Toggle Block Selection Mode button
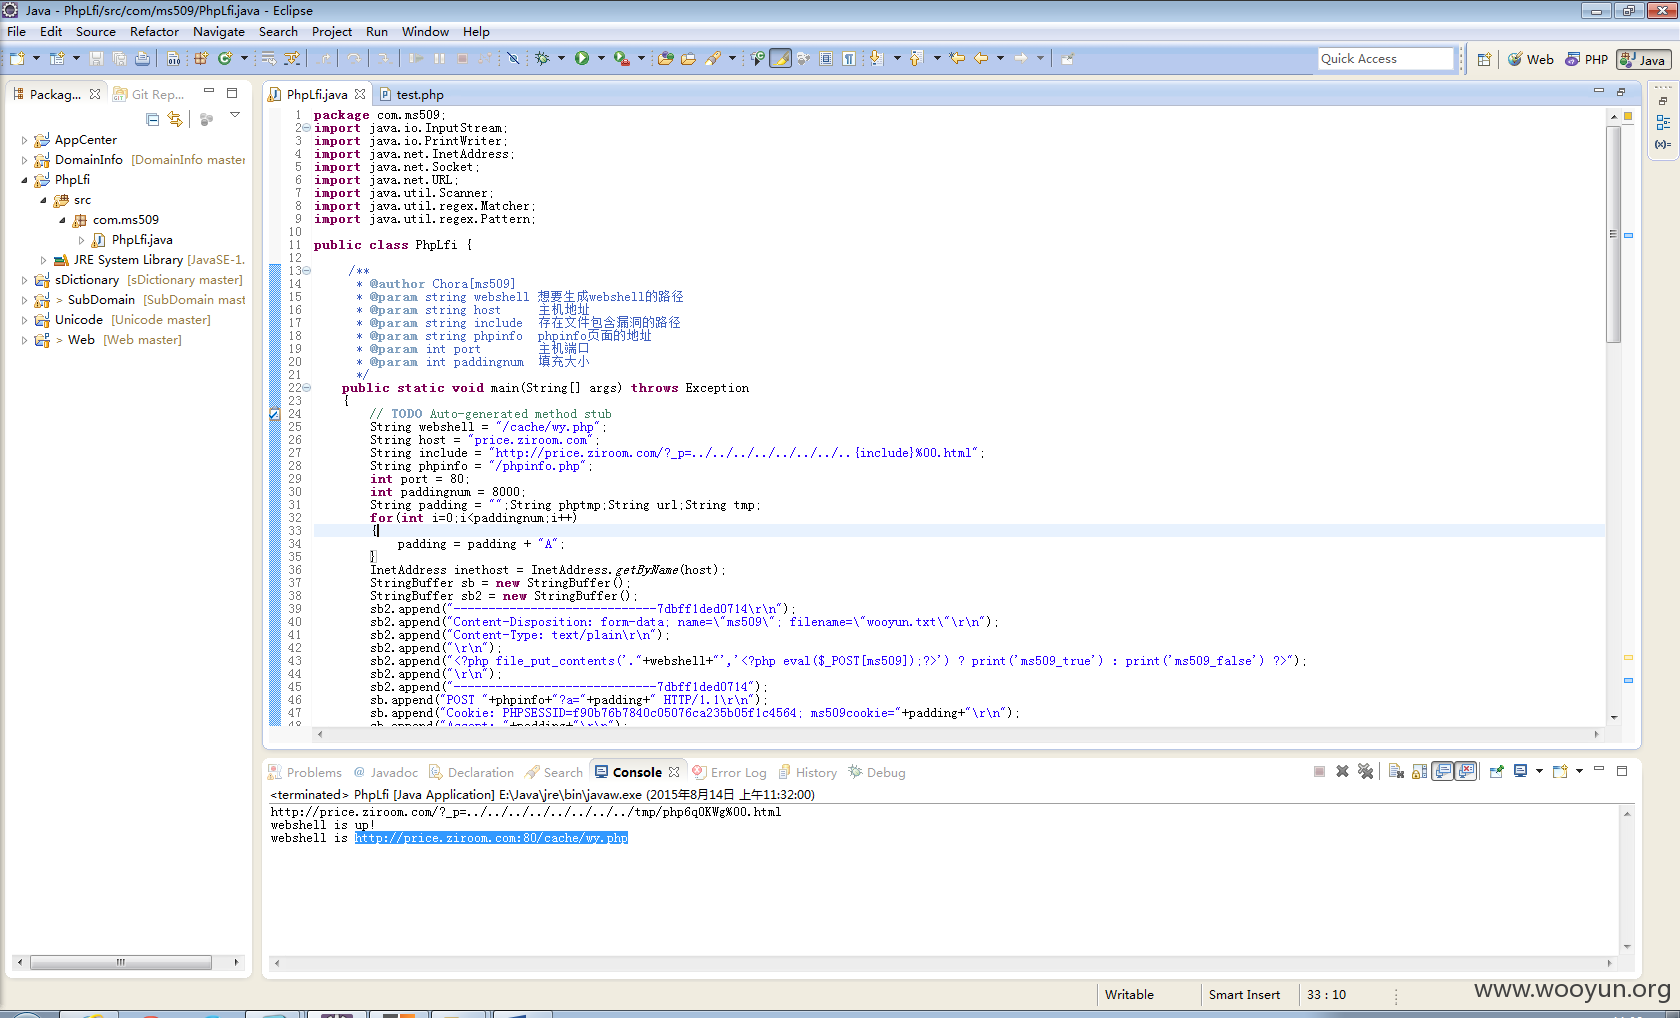Screen dimensions: 1680x1018 point(826,59)
